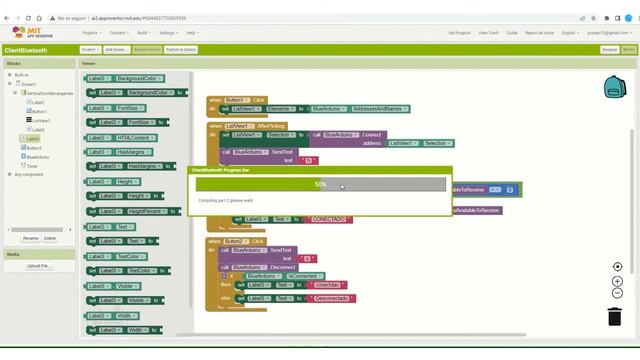Click the browser address bar URL
This screenshot has height=360, width=640.
pyautogui.click(x=139, y=18)
